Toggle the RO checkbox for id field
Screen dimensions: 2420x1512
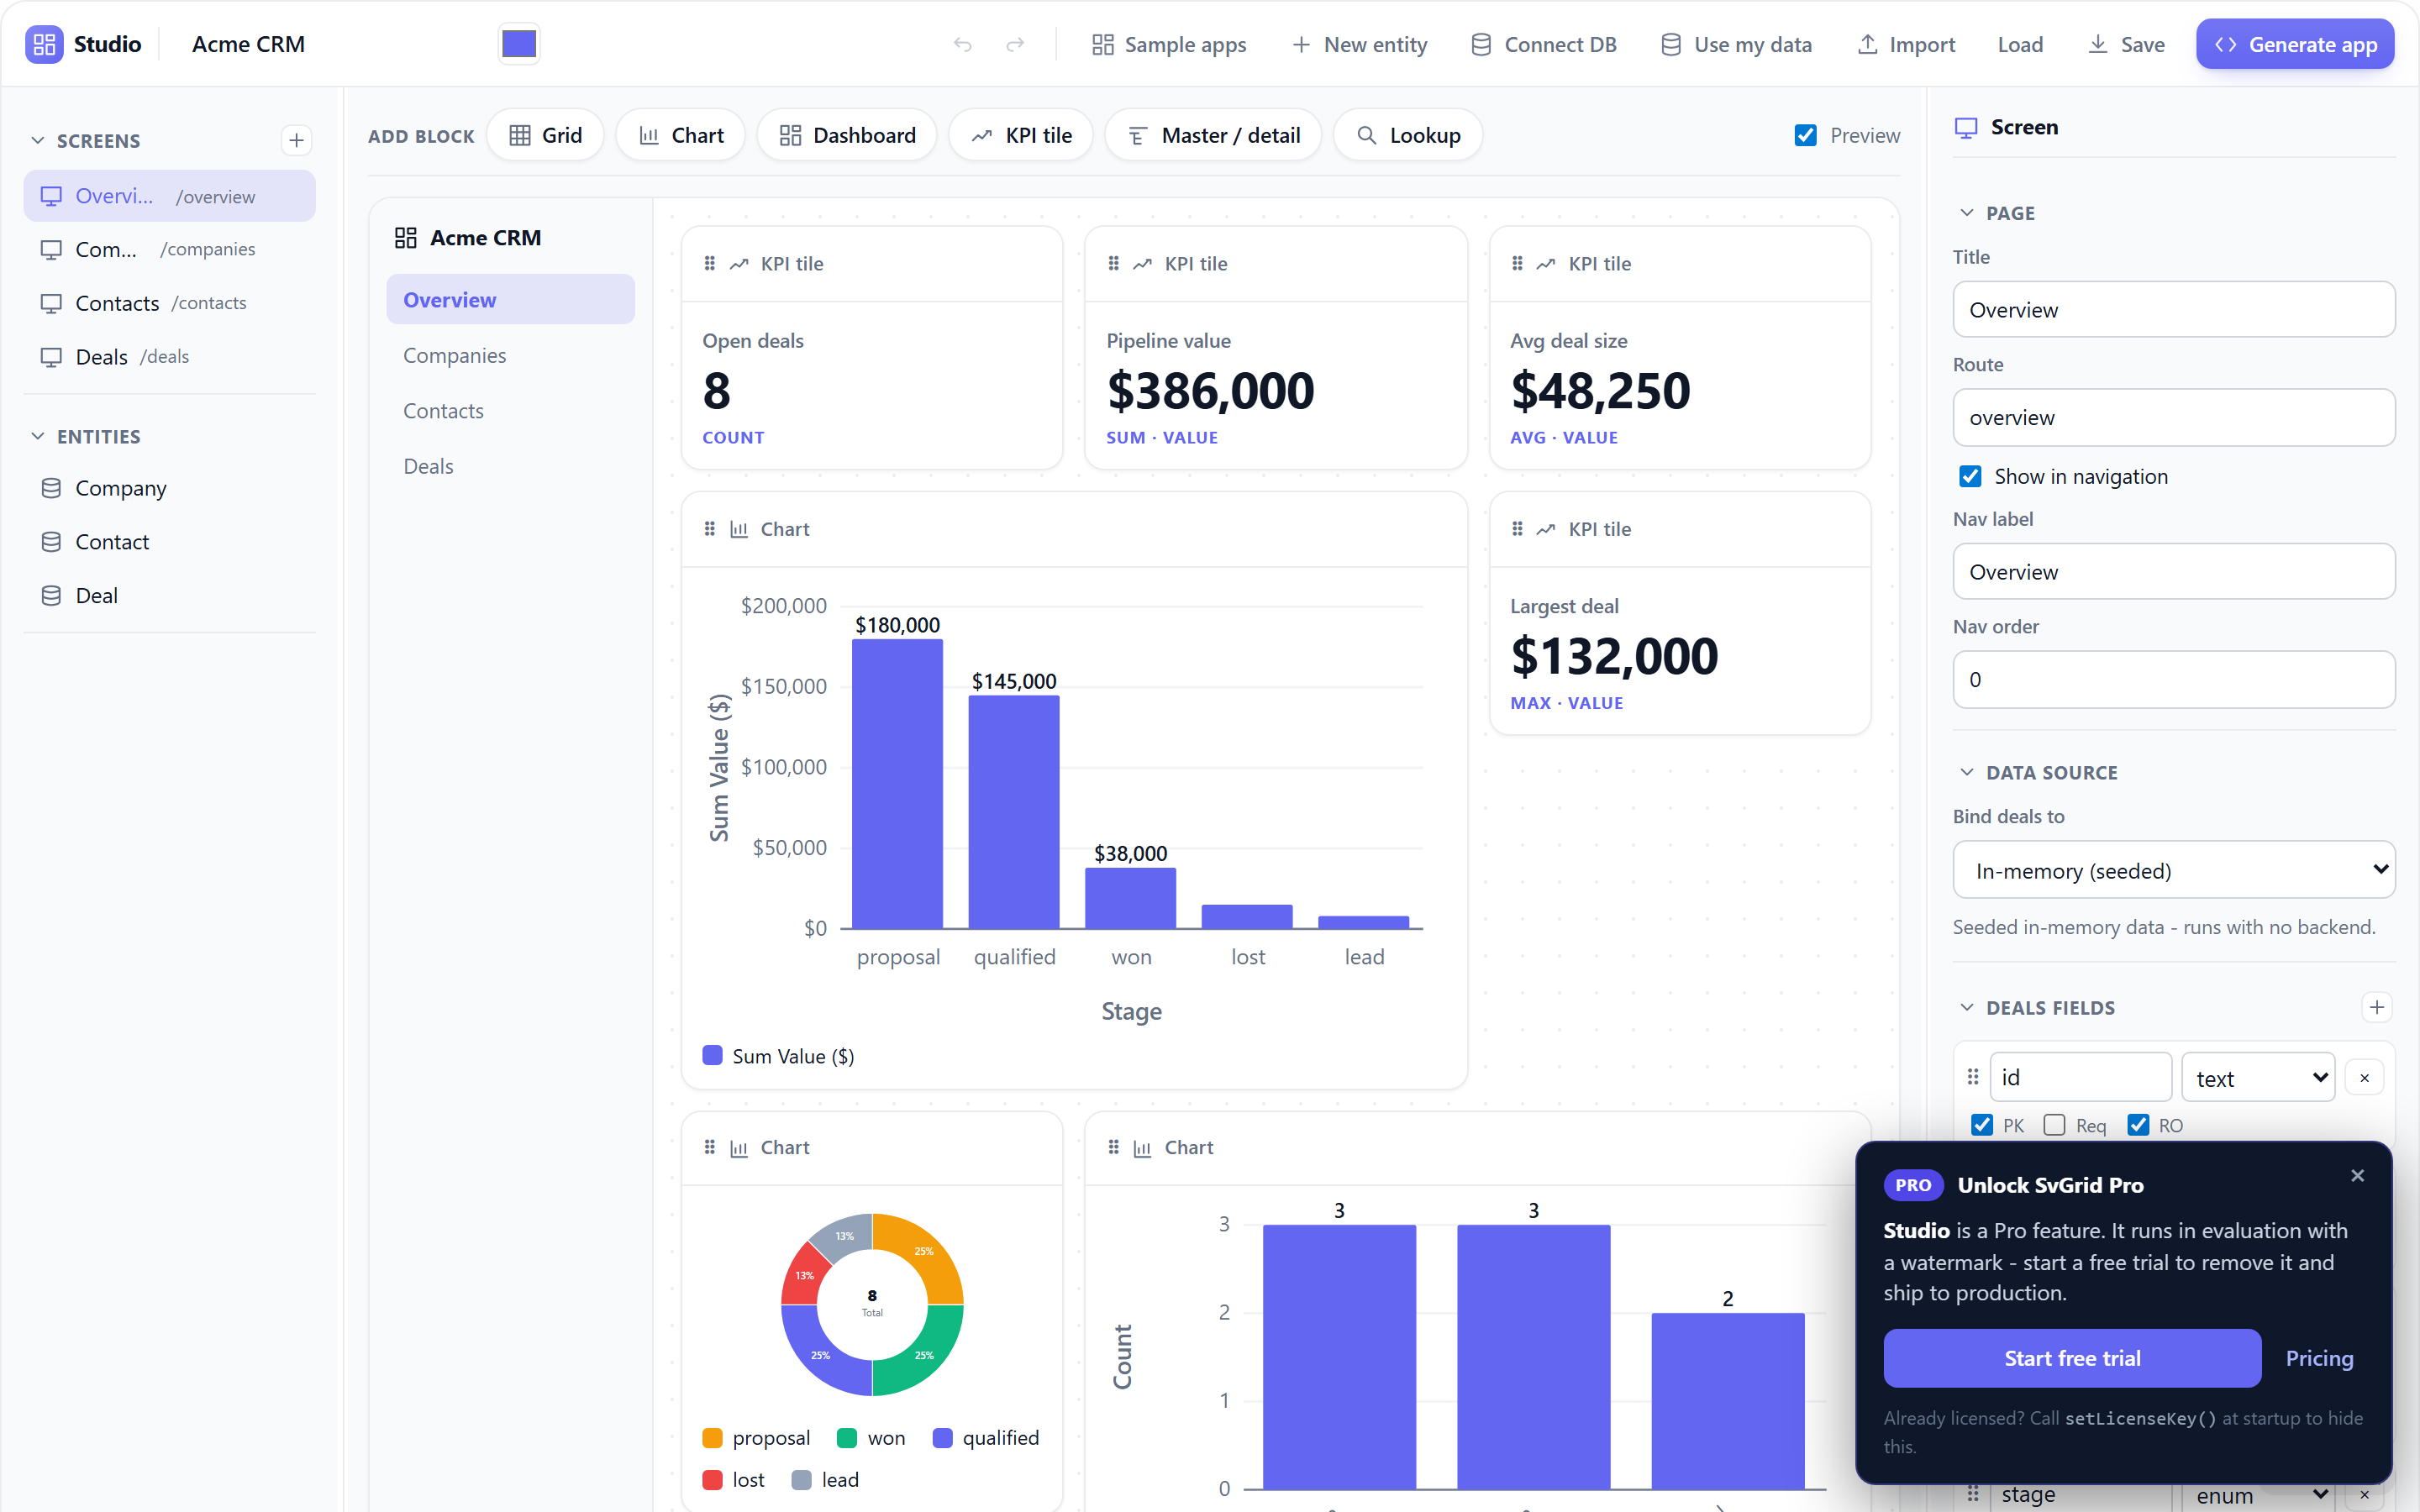point(2138,1125)
